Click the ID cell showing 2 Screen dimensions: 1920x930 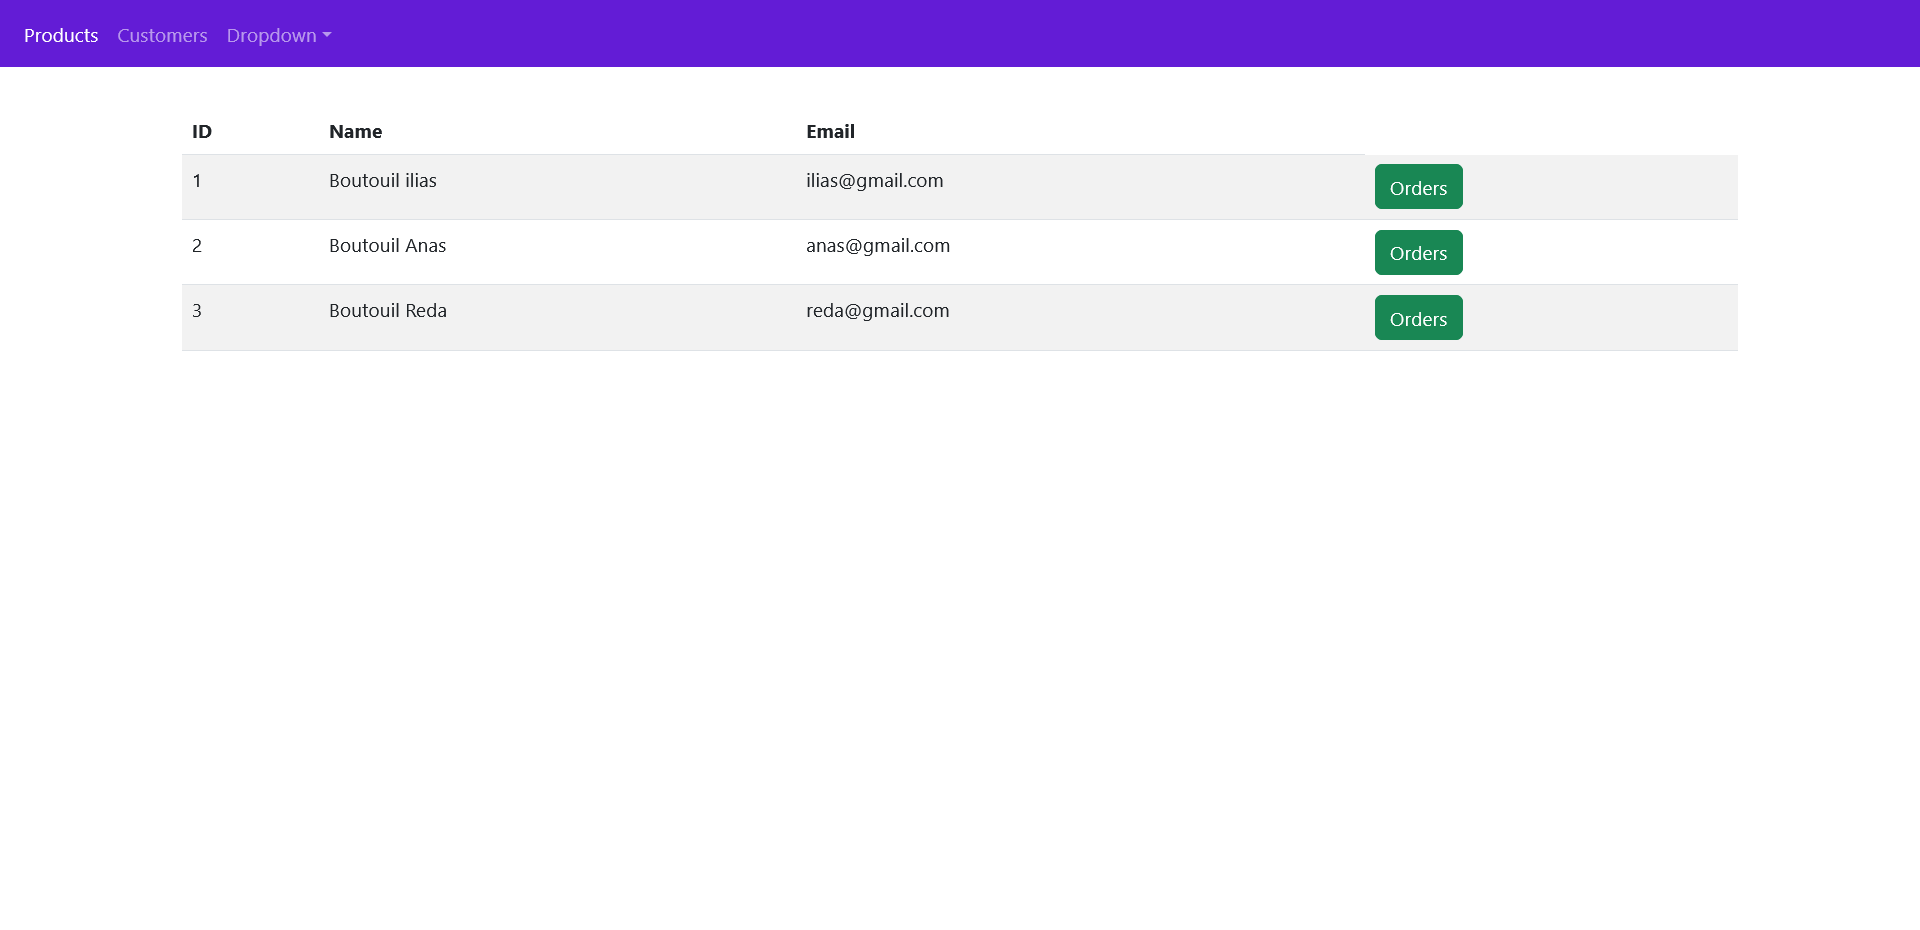click(197, 245)
